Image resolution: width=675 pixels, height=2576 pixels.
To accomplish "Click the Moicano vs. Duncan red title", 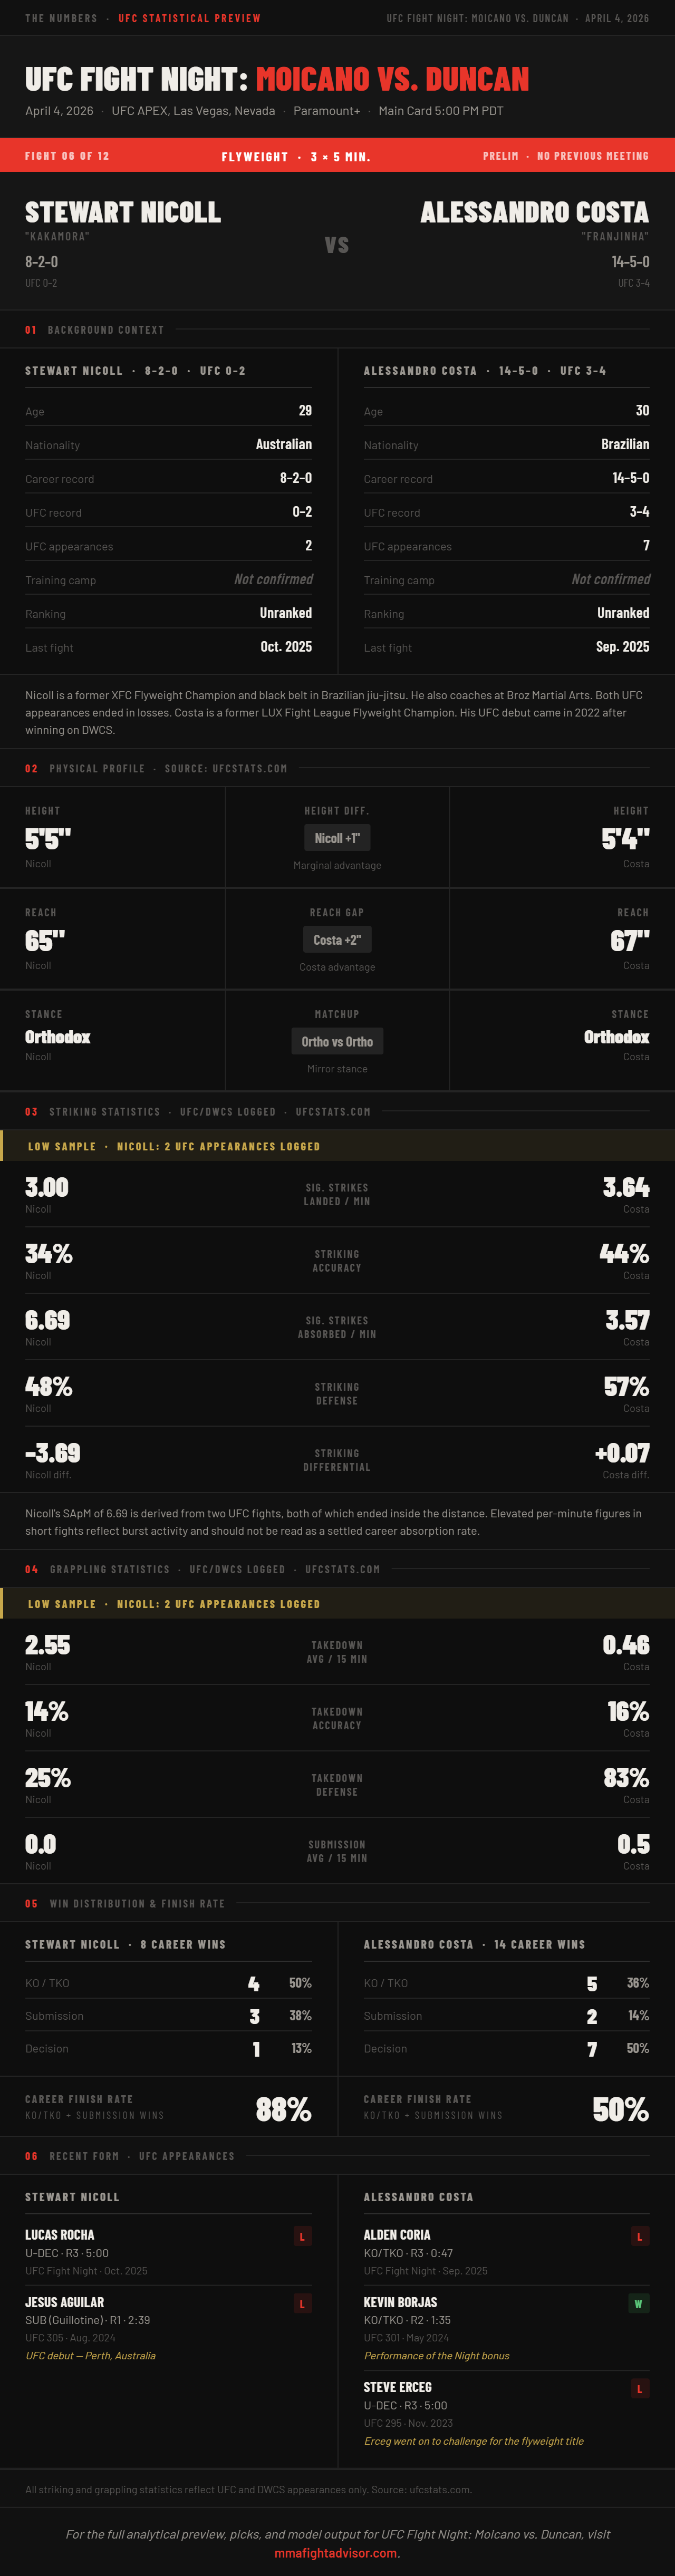I will tap(392, 79).
